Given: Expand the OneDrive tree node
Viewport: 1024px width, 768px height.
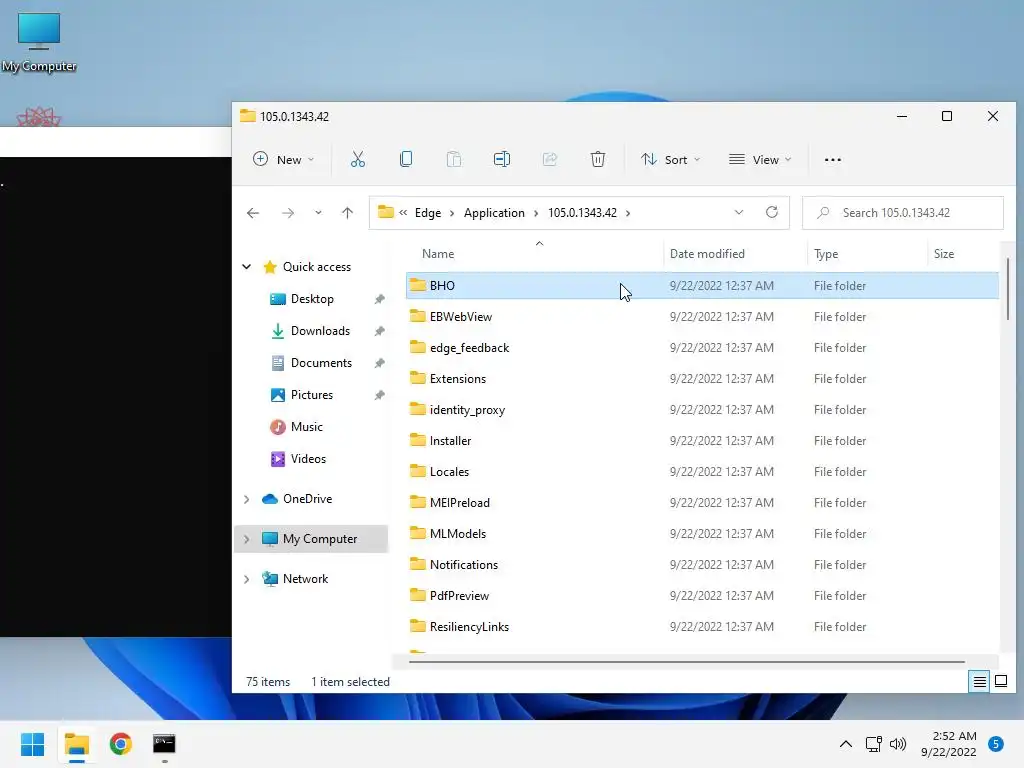Looking at the screenshot, I should click(x=247, y=499).
